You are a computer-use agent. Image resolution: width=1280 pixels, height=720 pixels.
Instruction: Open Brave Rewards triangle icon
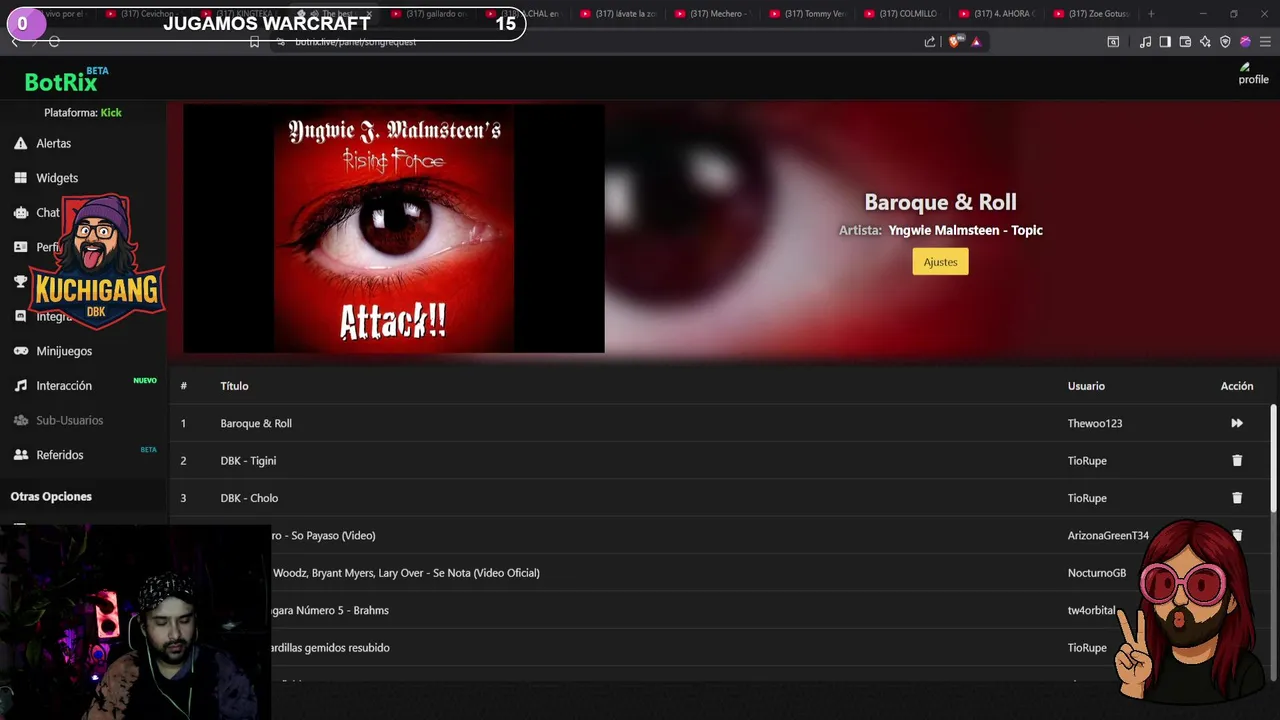(976, 42)
